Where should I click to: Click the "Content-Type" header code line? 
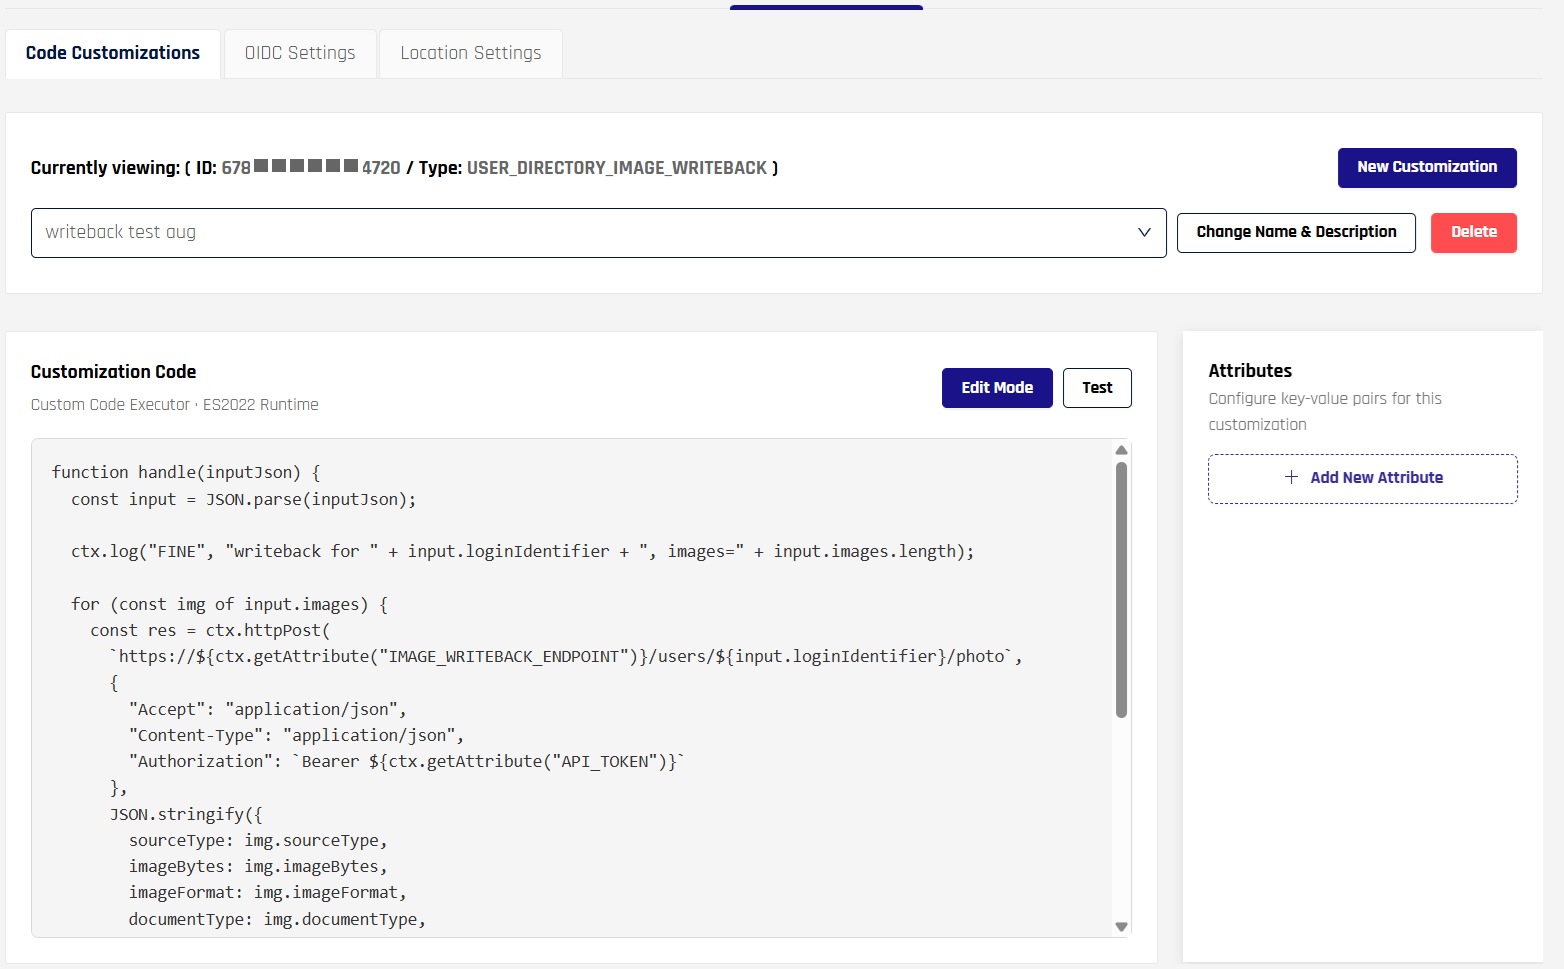point(297,735)
